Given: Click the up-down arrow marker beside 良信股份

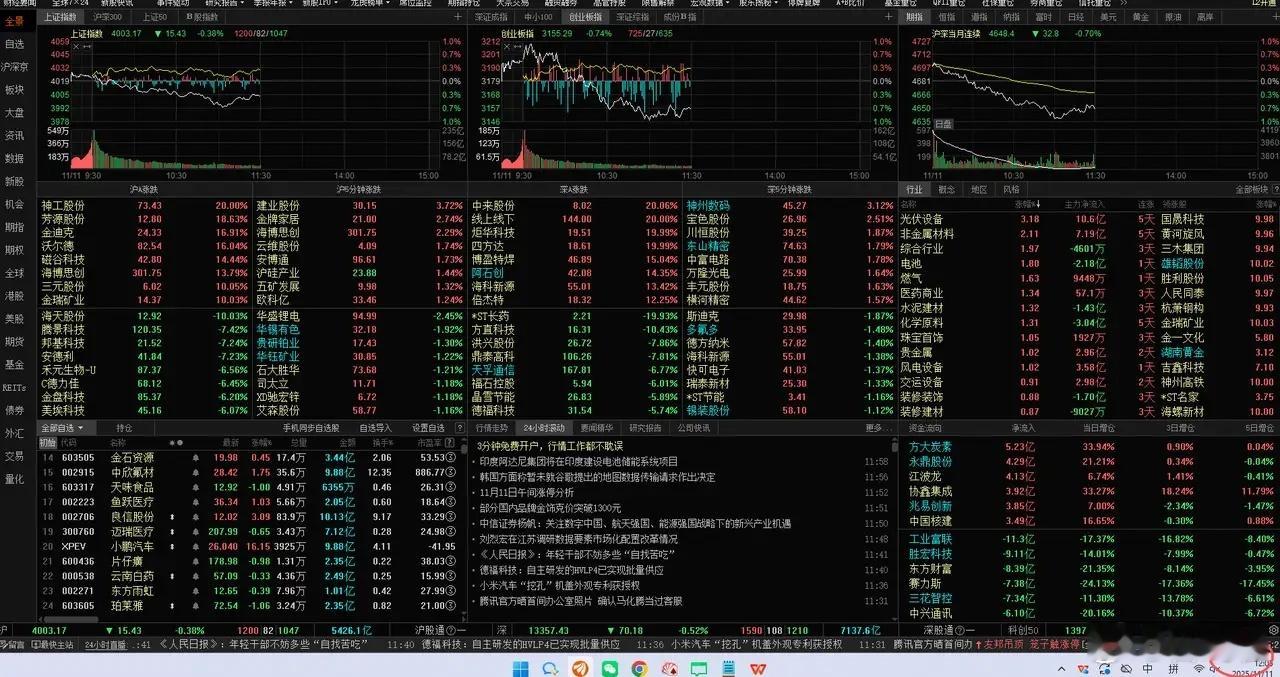Looking at the screenshot, I should click(174, 517).
